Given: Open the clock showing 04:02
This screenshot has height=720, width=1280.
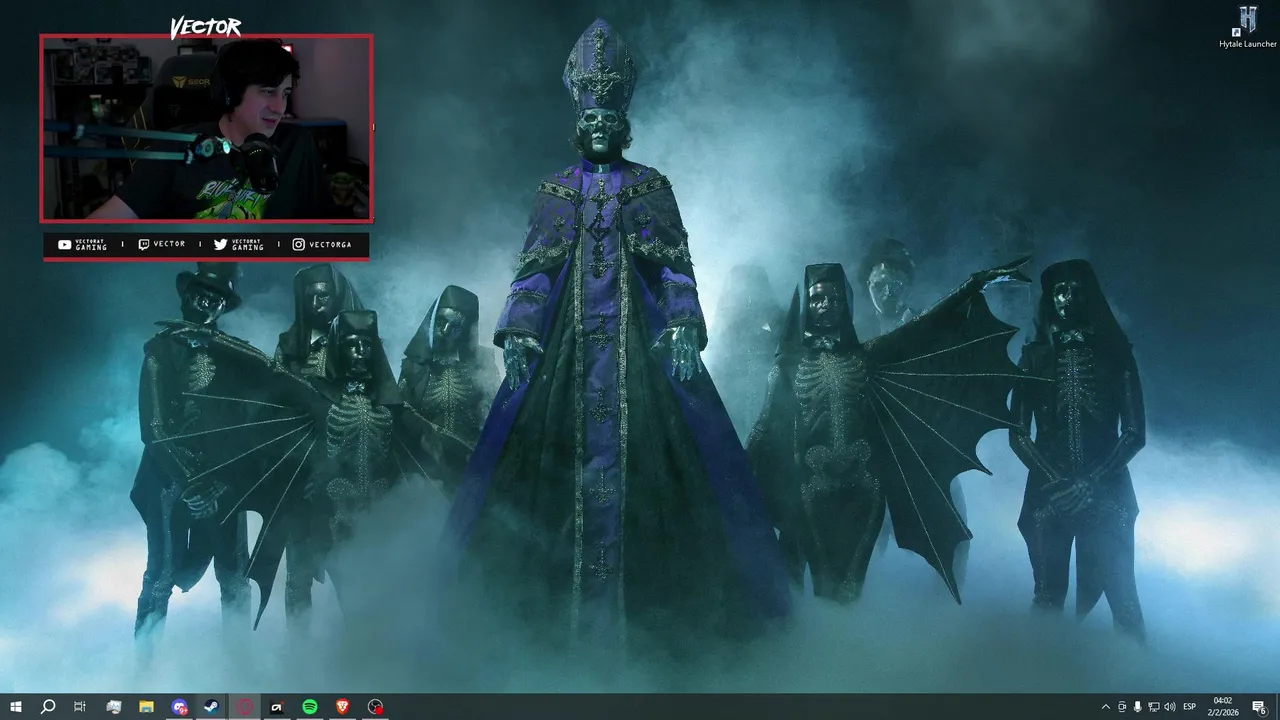Looking at the screenshot, I should click(1223, 707).
